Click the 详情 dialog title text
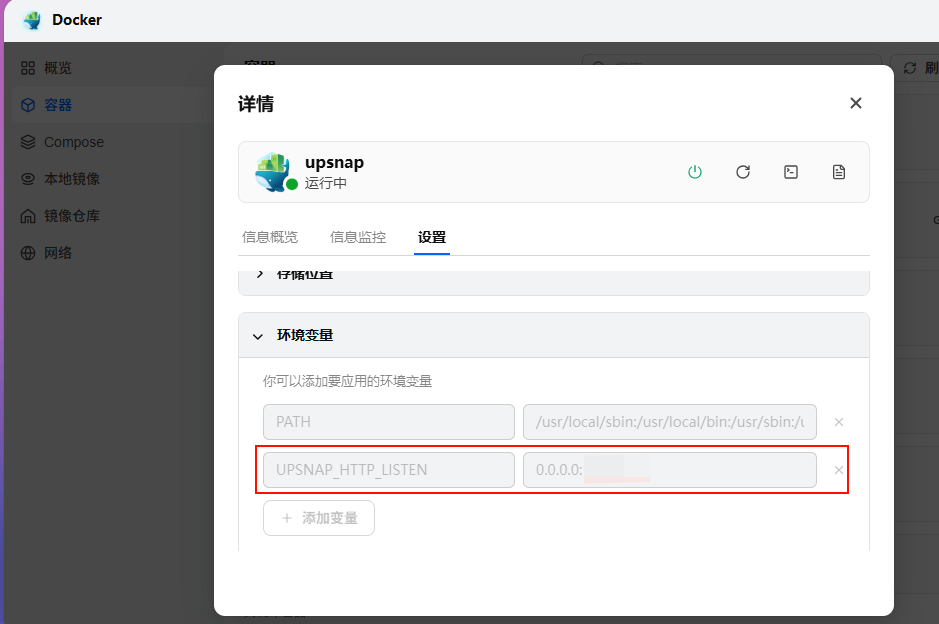 click(256, 104)
